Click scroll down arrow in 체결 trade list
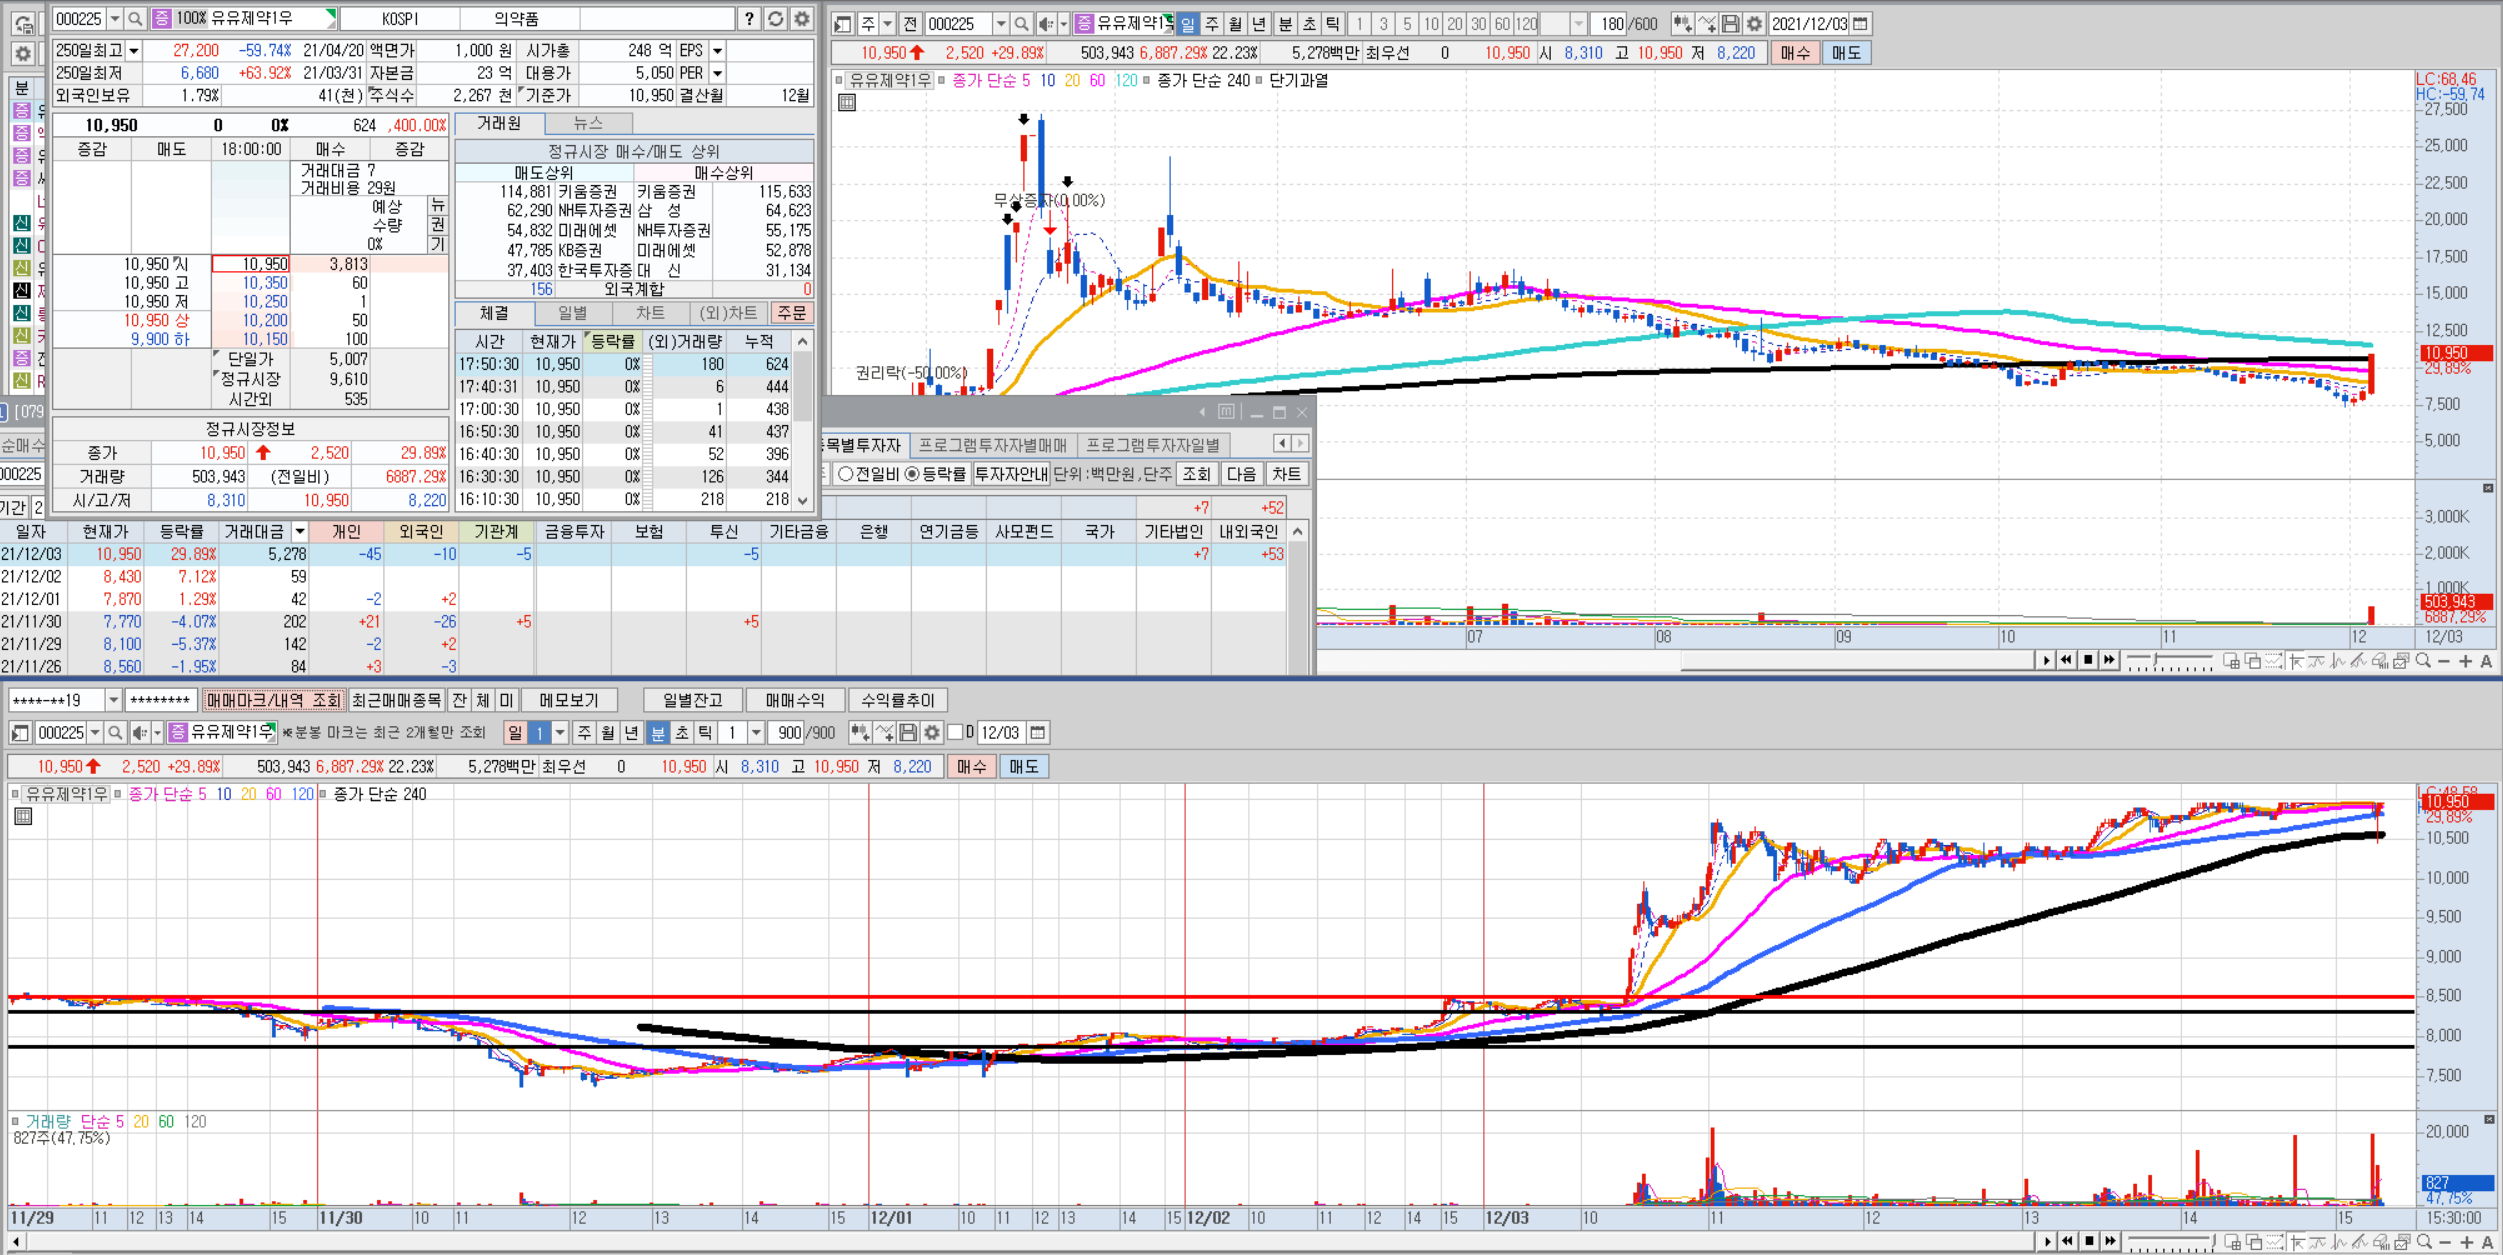 click(x=802, y=500)
